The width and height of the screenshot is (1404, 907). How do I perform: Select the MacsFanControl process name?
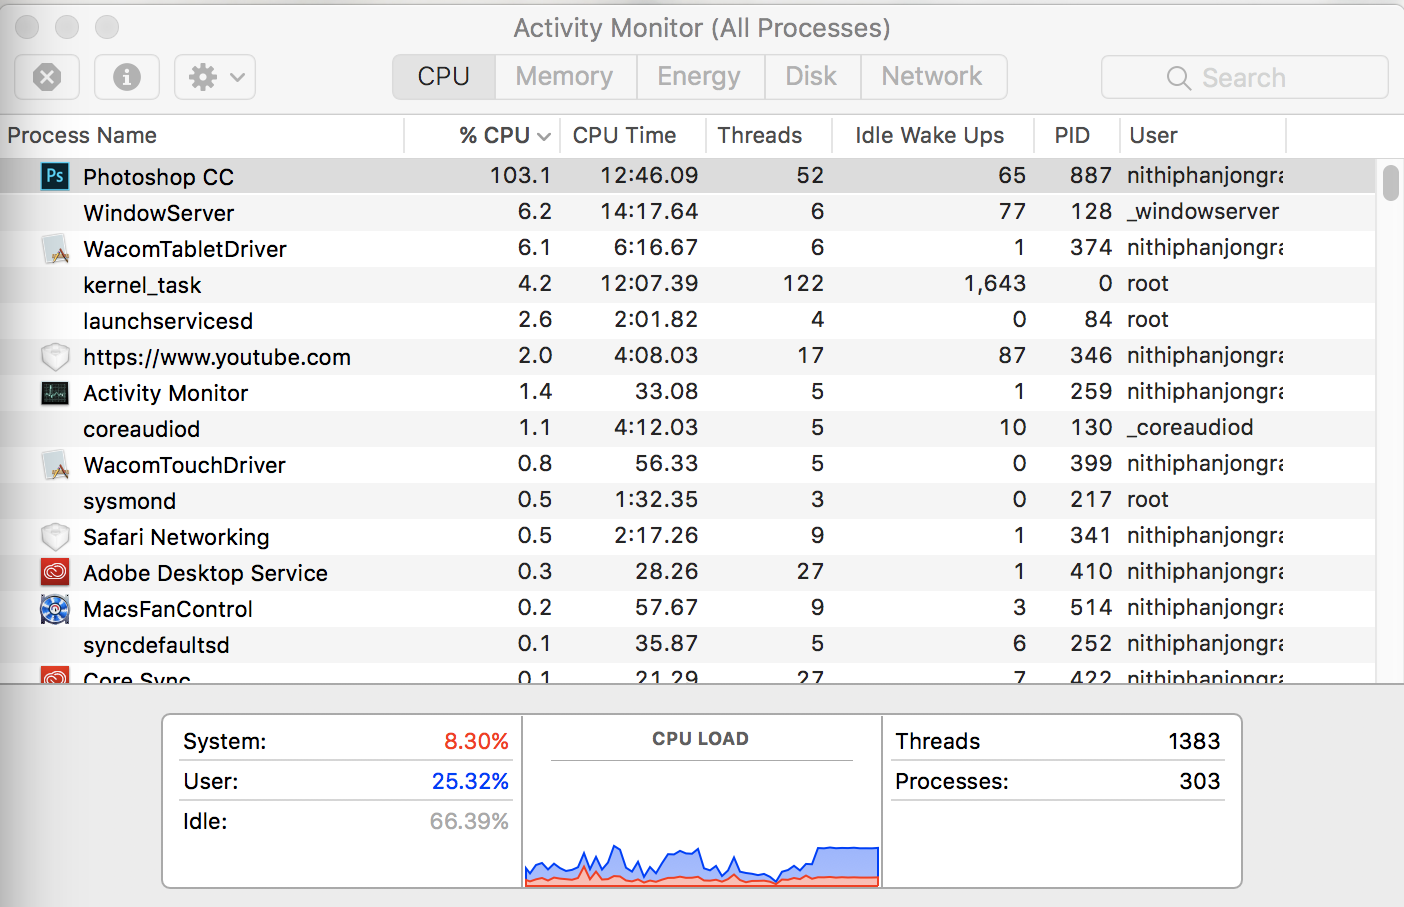coord(168,609)
